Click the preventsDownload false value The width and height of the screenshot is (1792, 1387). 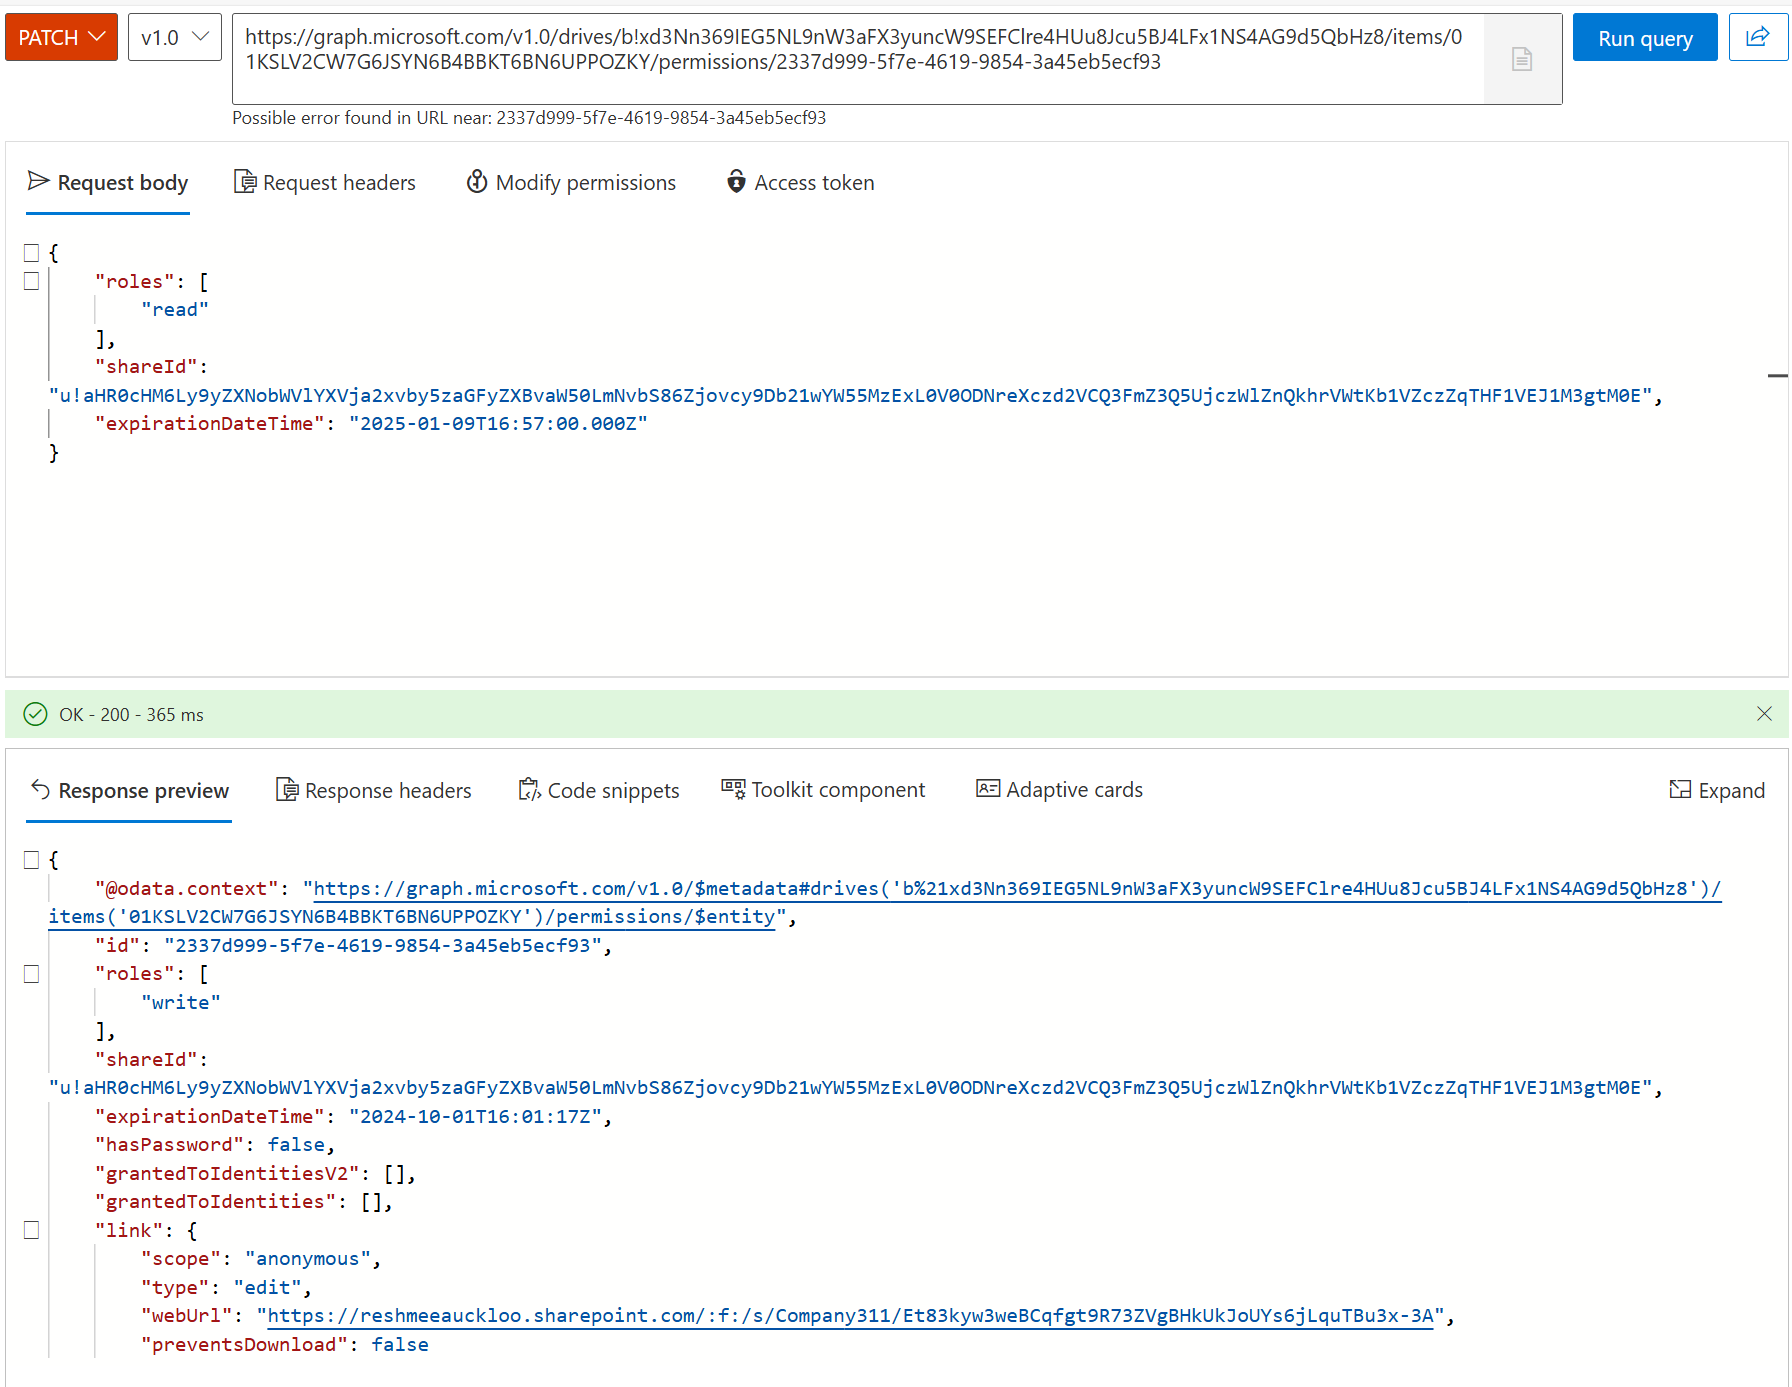[400, 1345]
